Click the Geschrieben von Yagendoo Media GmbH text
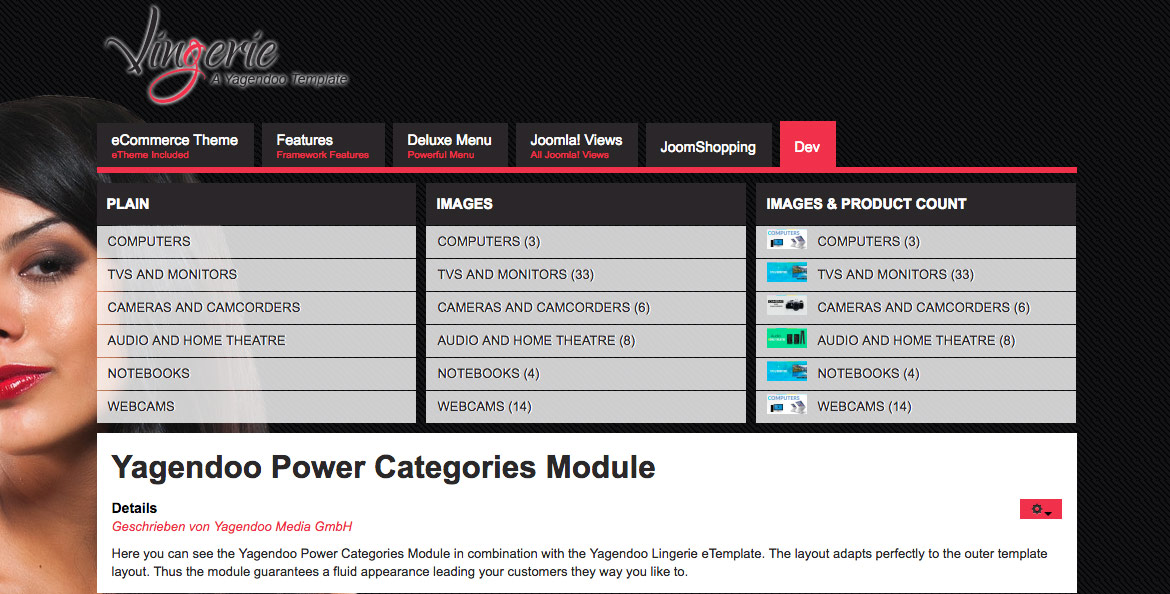This screenshot has width=1170, height=594. click(x=231, y=527)
